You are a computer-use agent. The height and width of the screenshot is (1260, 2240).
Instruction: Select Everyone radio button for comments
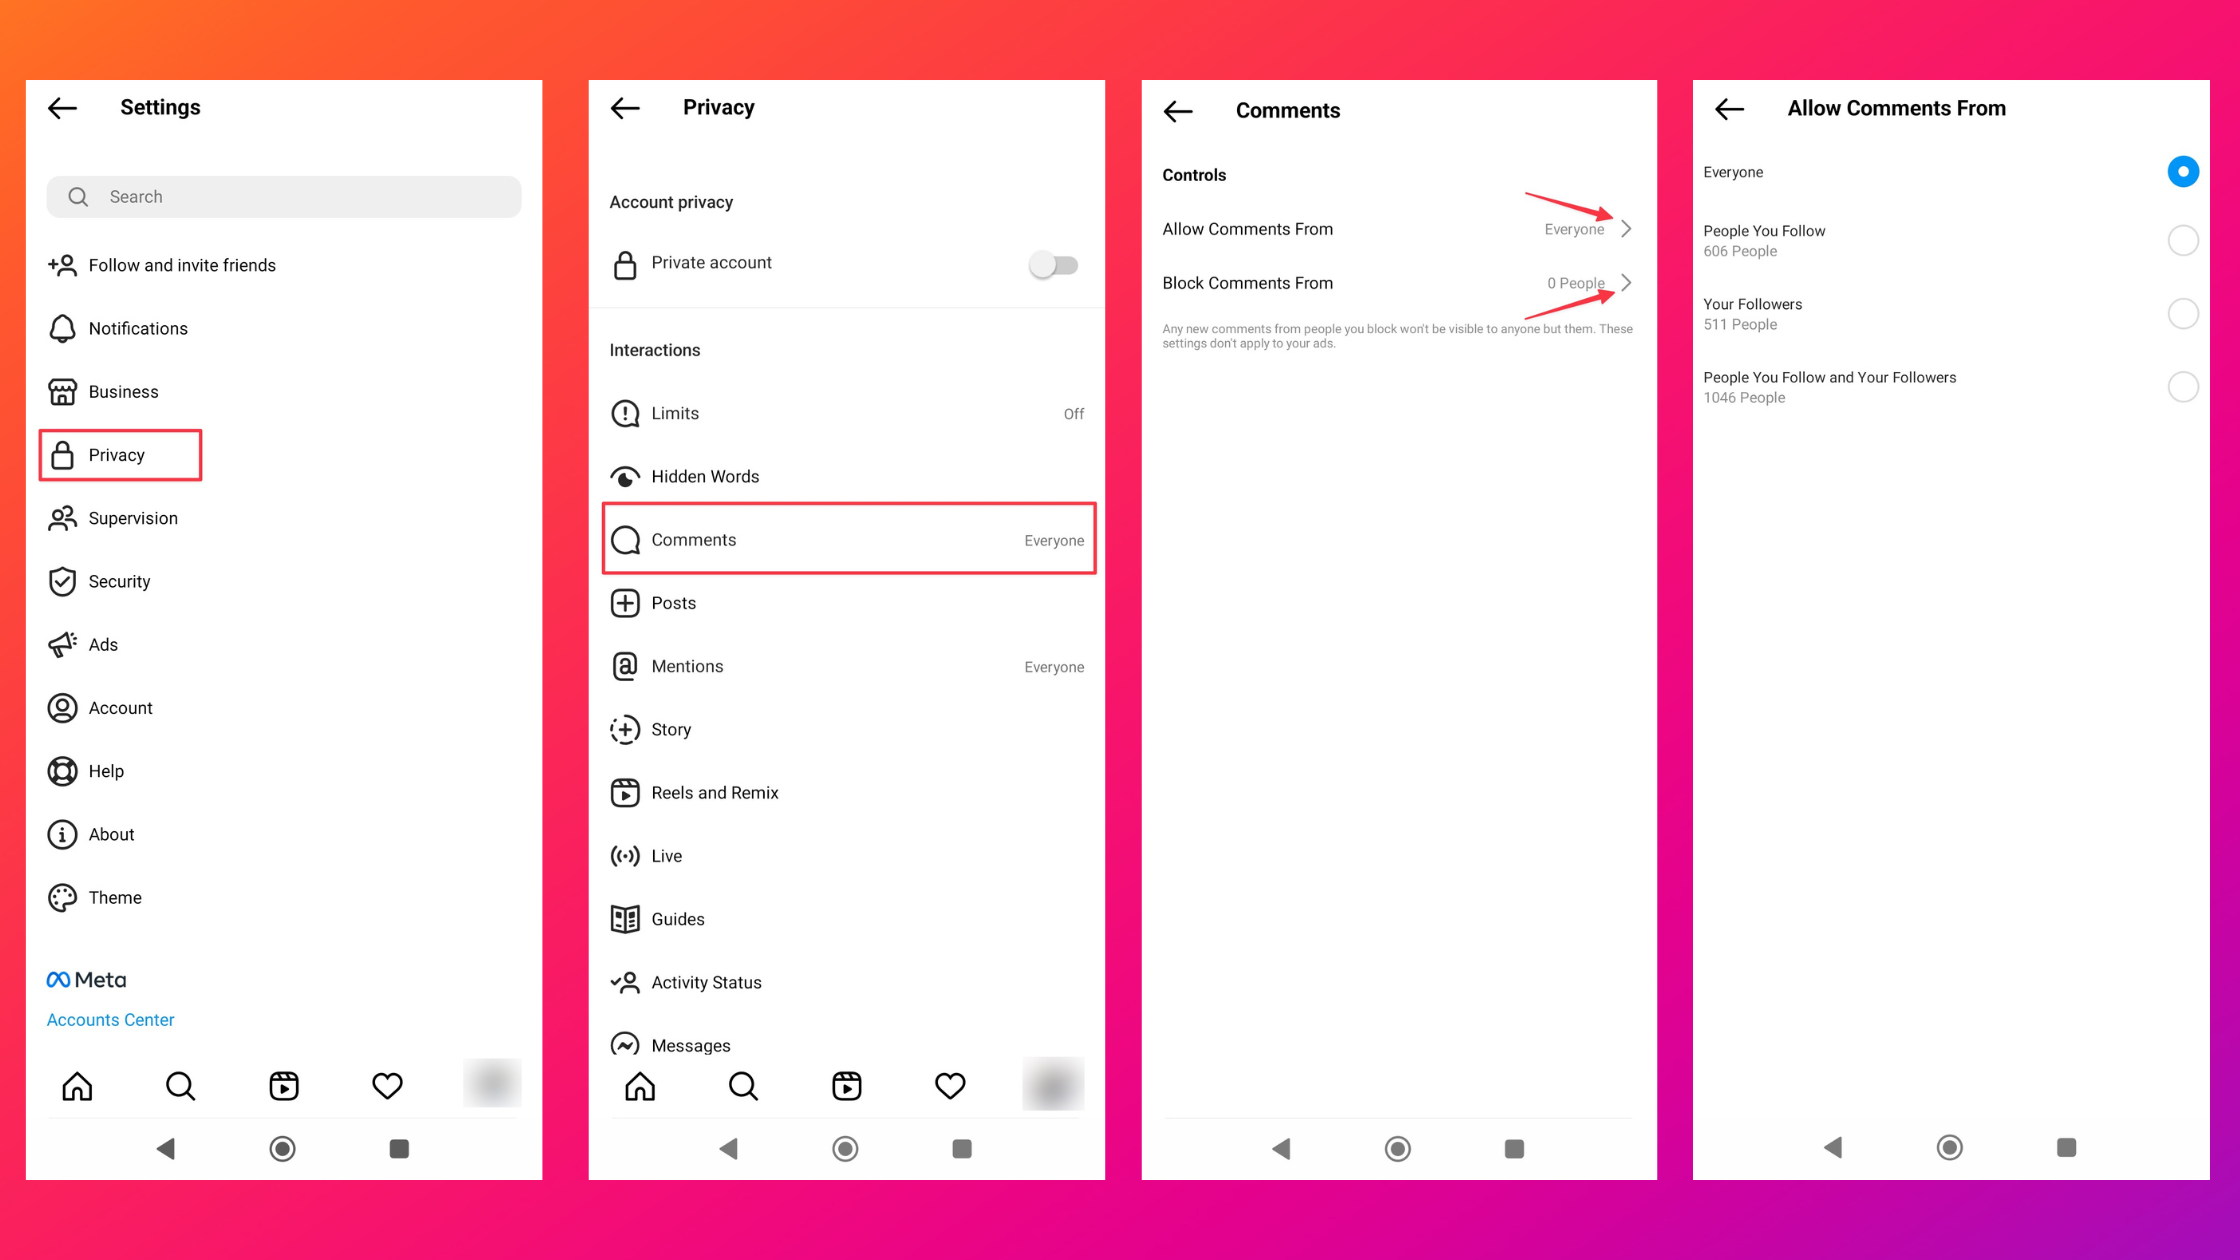tap(2185, 171)
